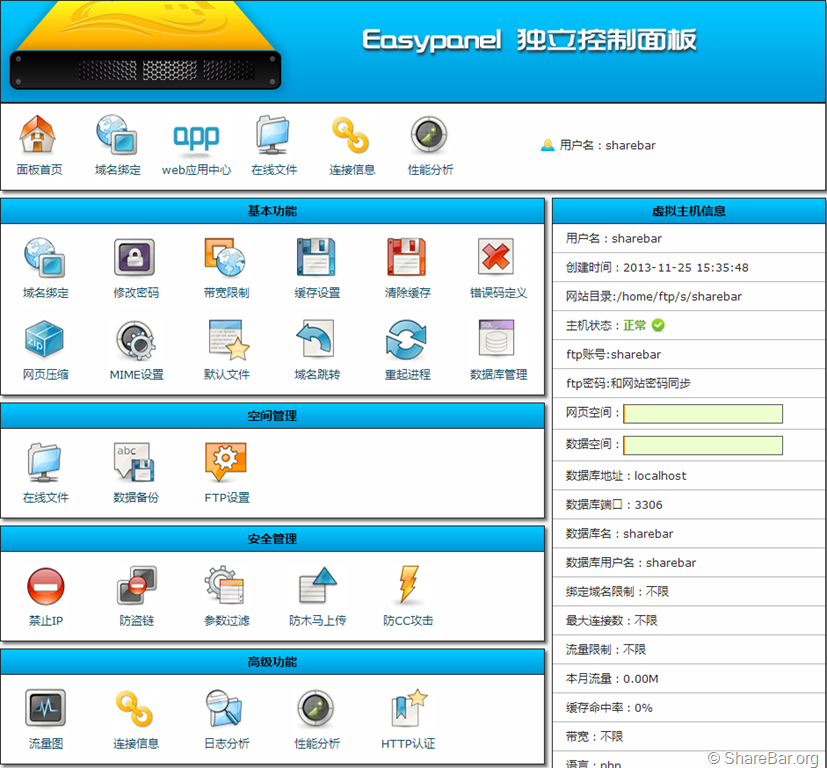827x768 pixels.
Task: Click the 数据空间 usage field
Action: coord(703,445)
